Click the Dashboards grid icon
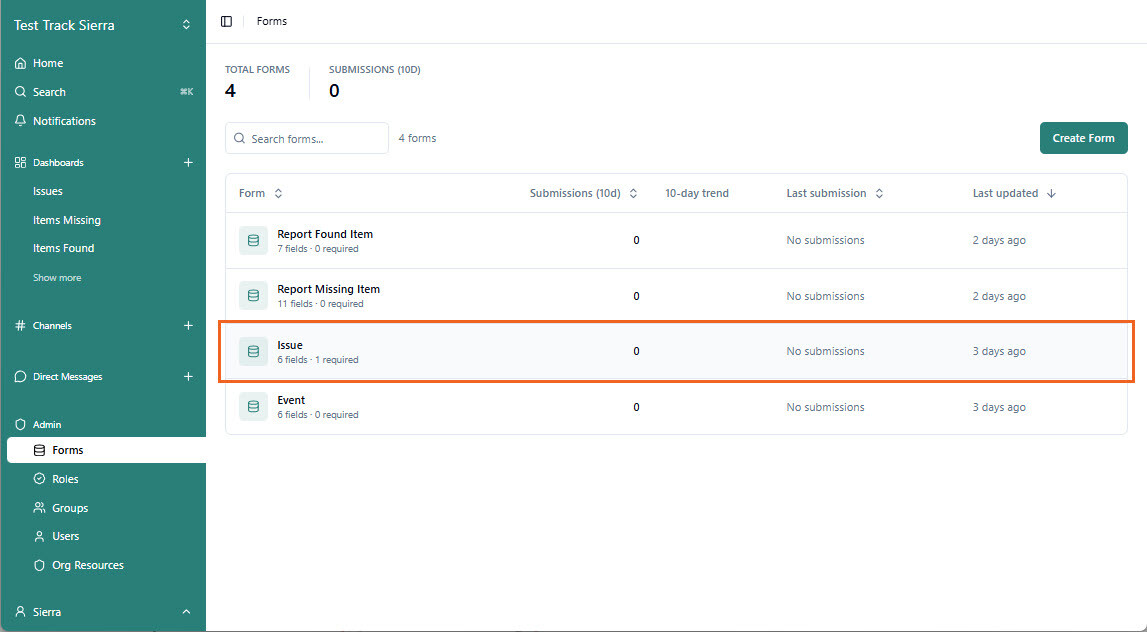 20,162
